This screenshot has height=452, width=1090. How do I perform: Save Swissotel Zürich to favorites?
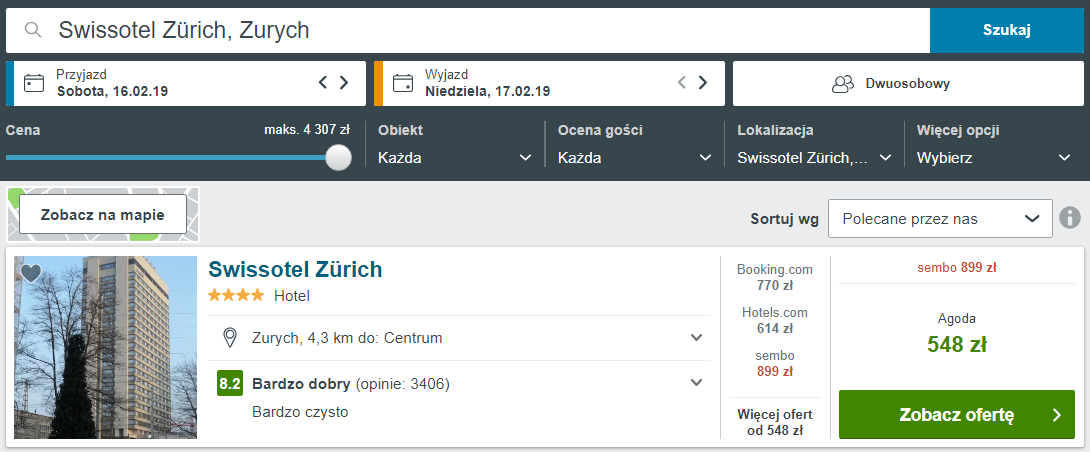tap(30, 273)
